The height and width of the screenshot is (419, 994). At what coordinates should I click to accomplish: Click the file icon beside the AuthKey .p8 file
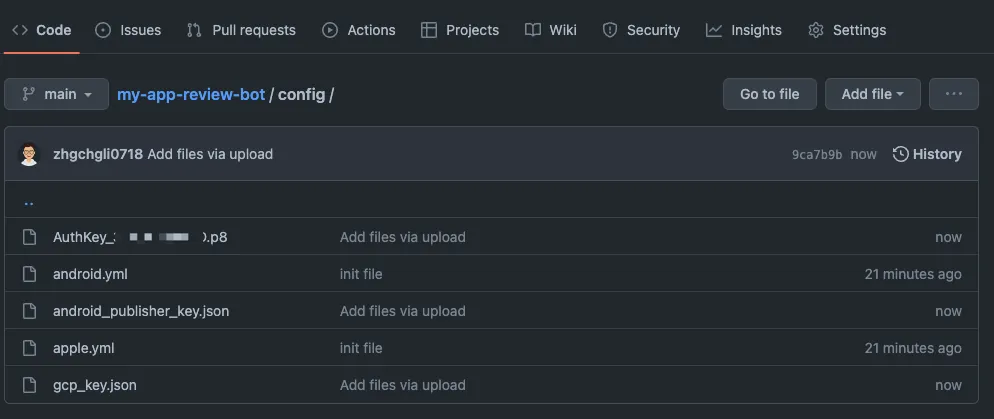coord(29,237)
